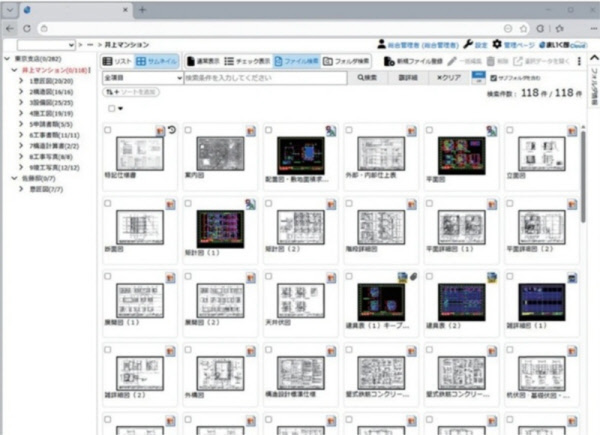This screenshot has width=600, height=435.
Task: Click the blue calendar-style icon beside クリア
Action: point(478,78)
